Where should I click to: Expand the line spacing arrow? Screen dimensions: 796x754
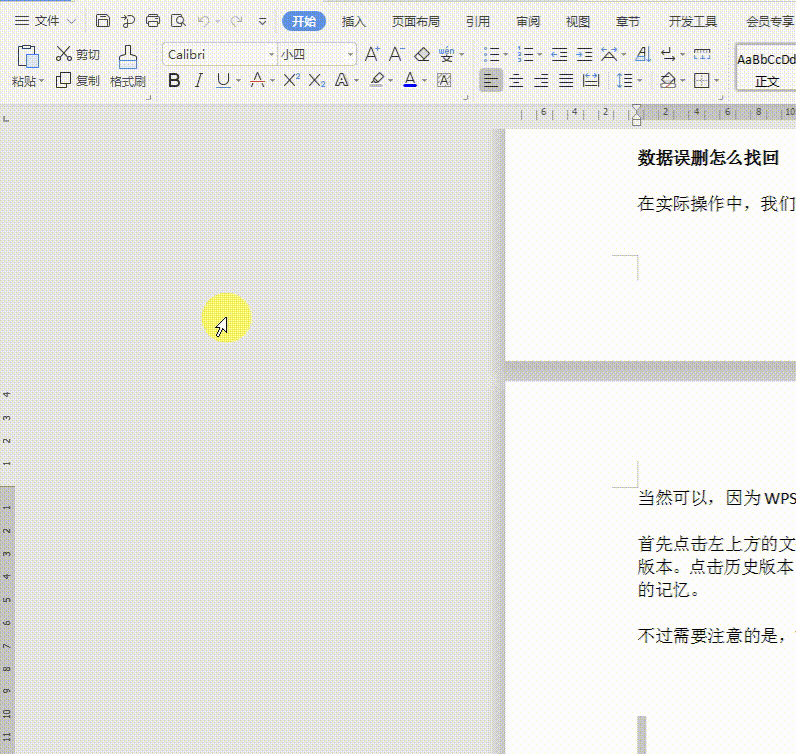coord(639,81)
